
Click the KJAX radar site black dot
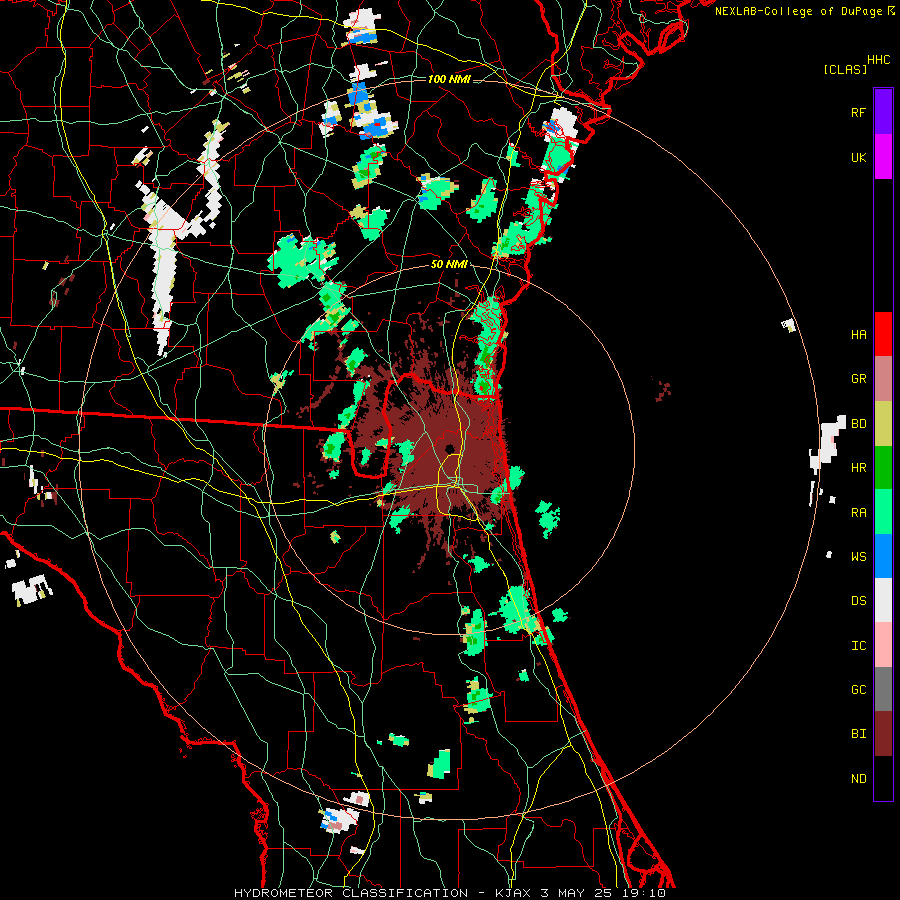(449, 449)
